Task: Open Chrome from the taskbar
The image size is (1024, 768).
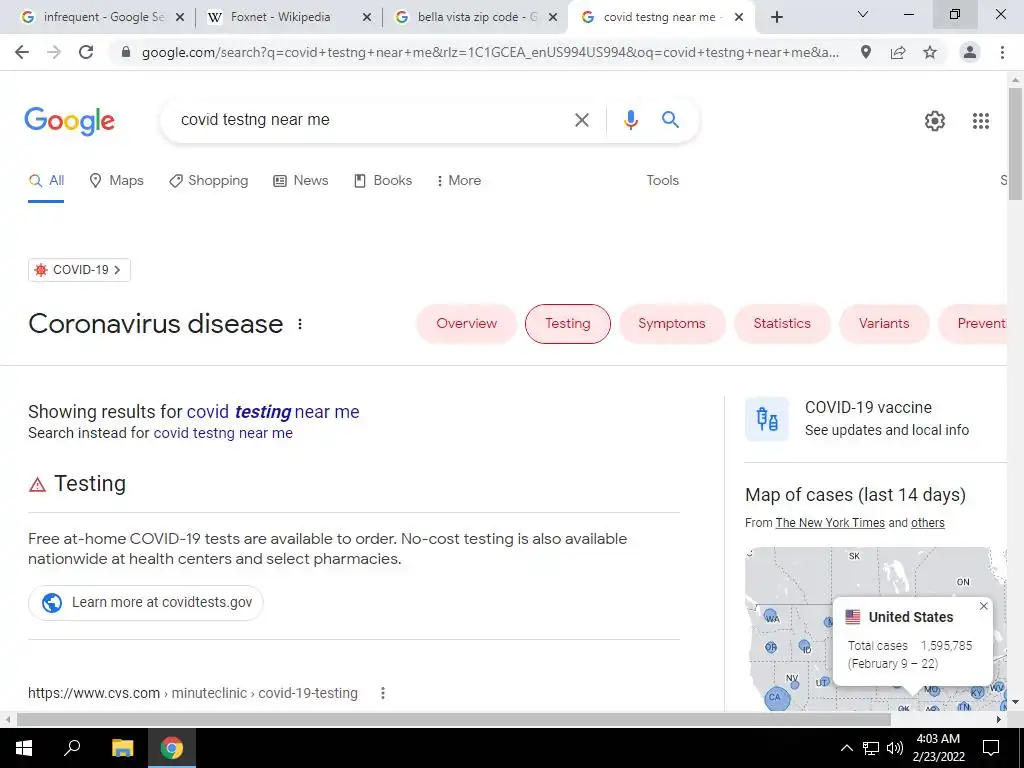Action: [172, 748]
